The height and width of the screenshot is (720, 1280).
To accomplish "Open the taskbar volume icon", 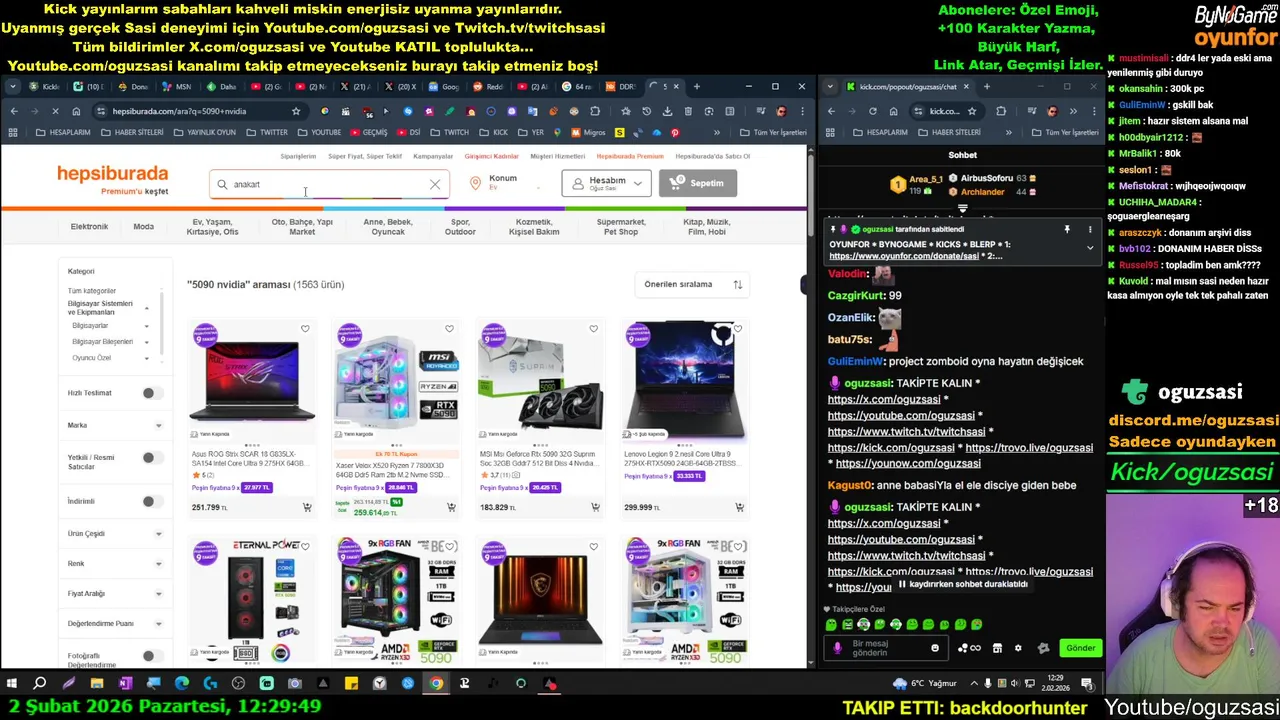I will click(1016, 684).
